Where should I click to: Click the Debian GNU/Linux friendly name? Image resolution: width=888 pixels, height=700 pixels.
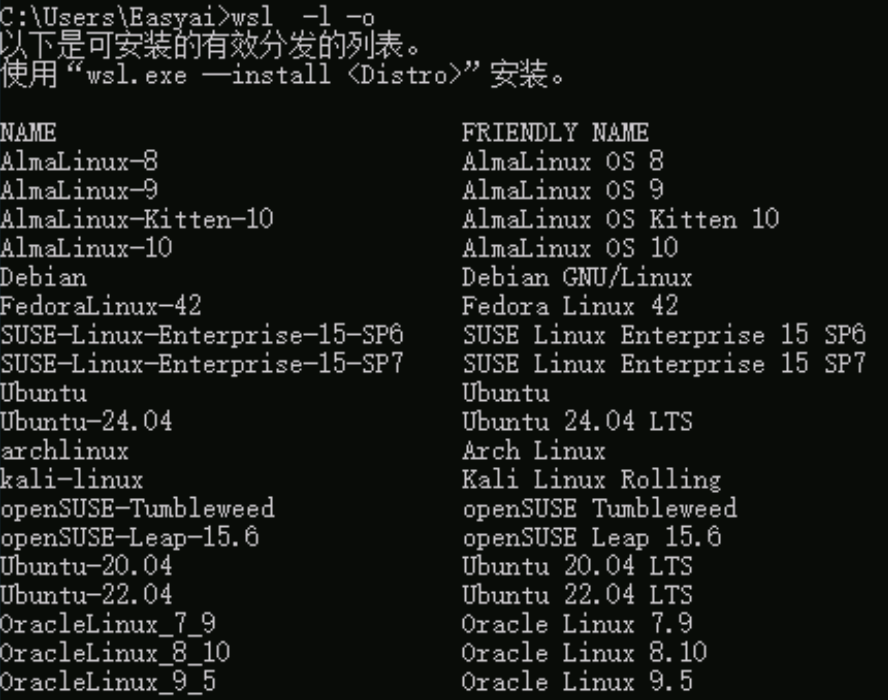pos(576,277)
